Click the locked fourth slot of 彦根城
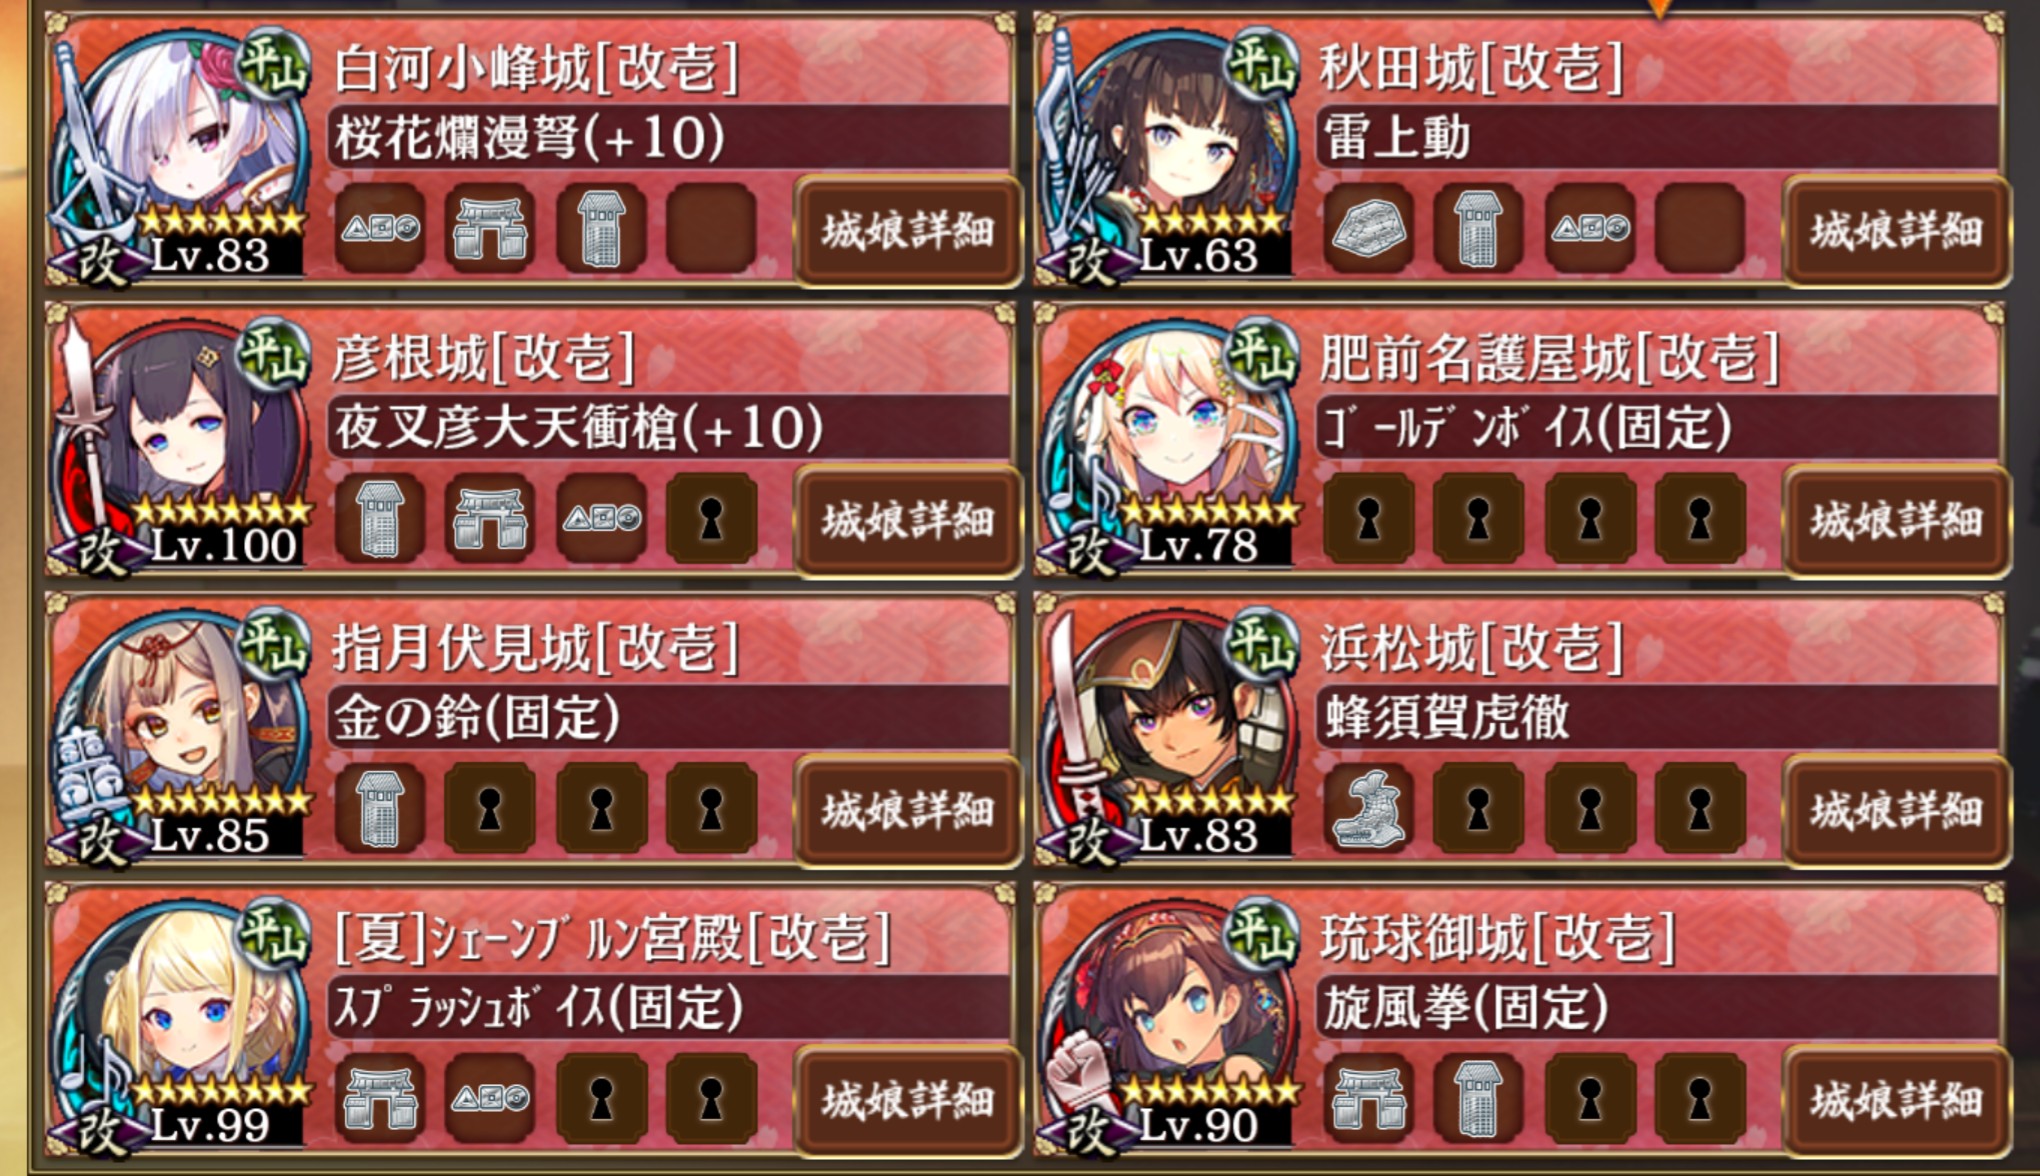Viewport: 2040px width, 1176px height. 711,519
